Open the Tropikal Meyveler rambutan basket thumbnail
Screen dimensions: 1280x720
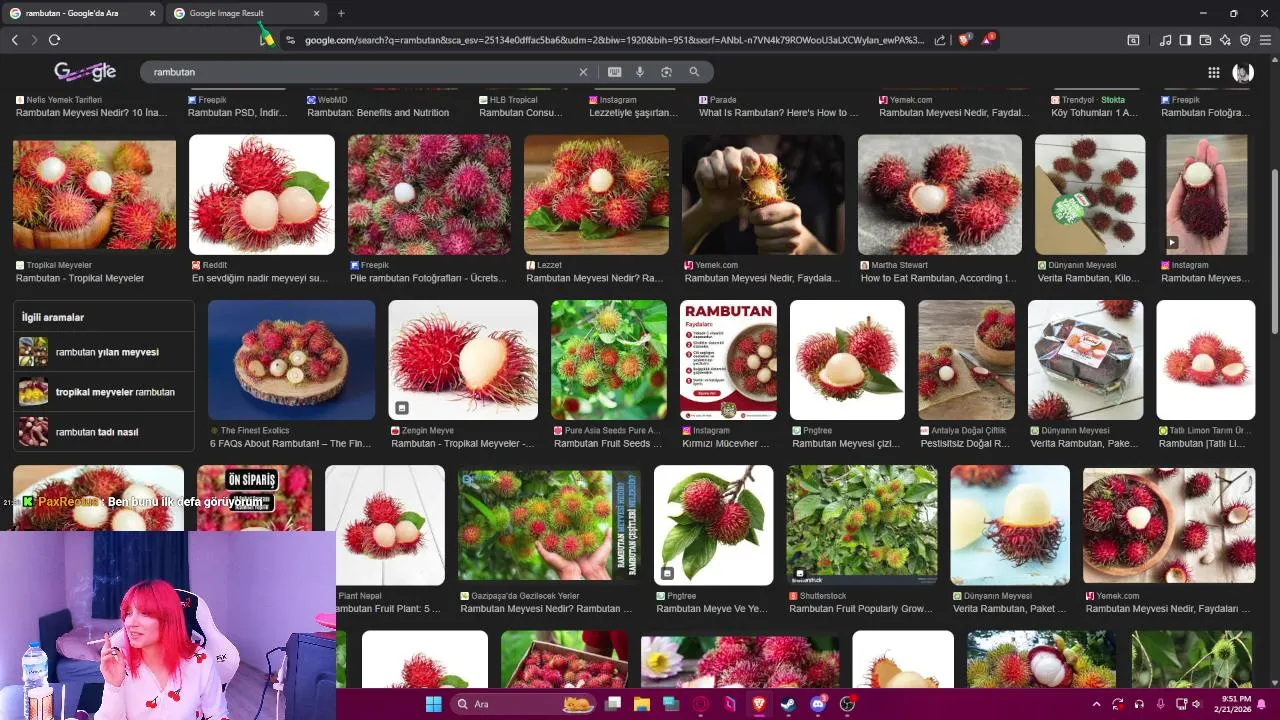tap(94, 194)
